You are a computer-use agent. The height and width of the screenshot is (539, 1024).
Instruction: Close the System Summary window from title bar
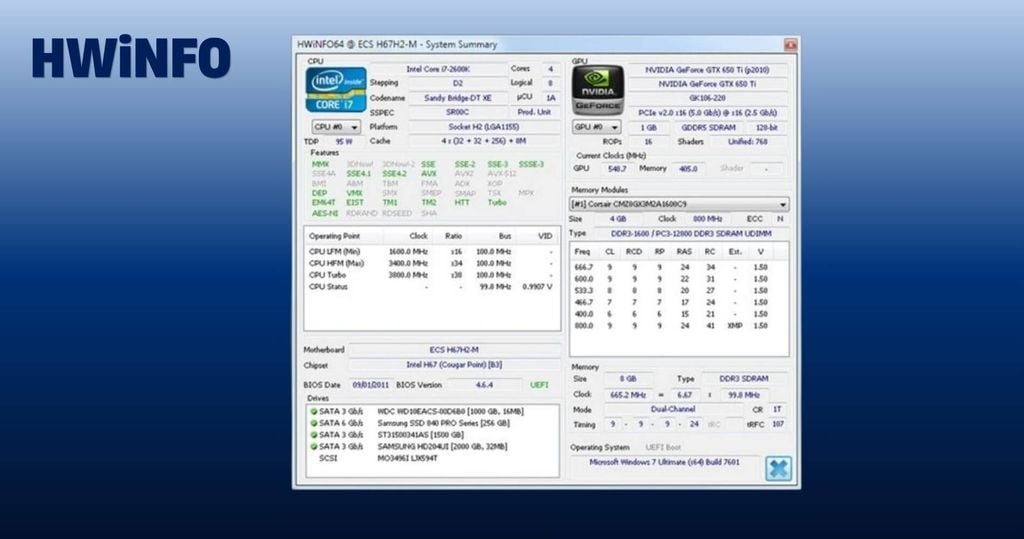point(790,44)
